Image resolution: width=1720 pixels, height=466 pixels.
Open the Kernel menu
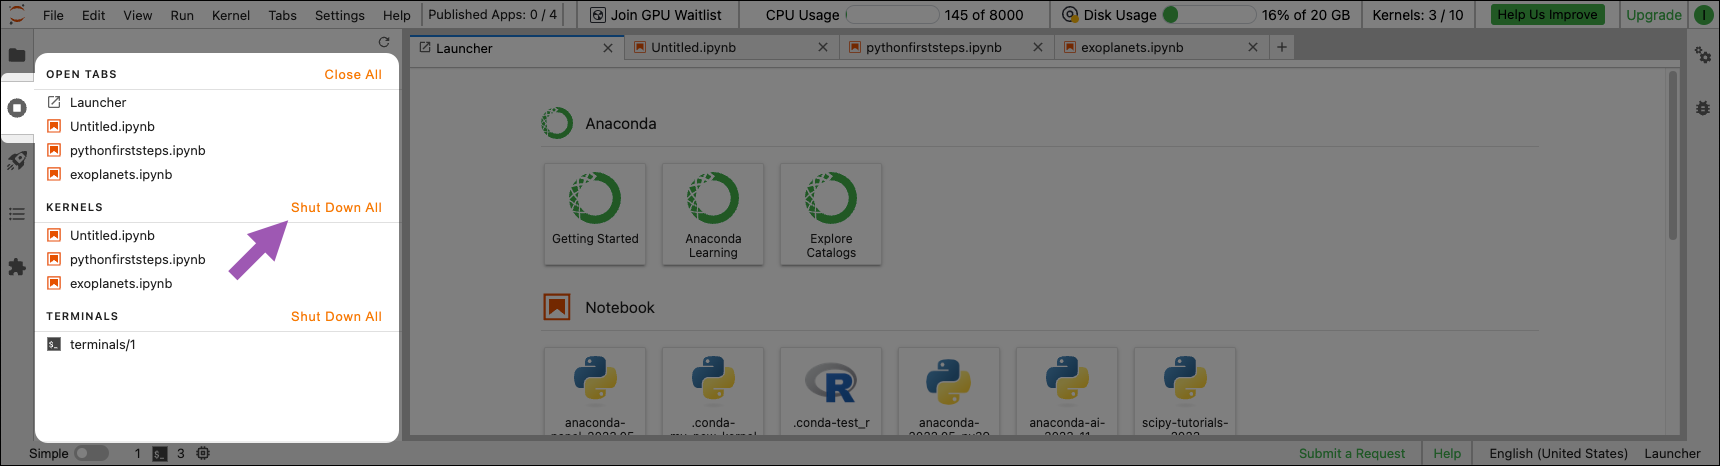coord(231,15)
